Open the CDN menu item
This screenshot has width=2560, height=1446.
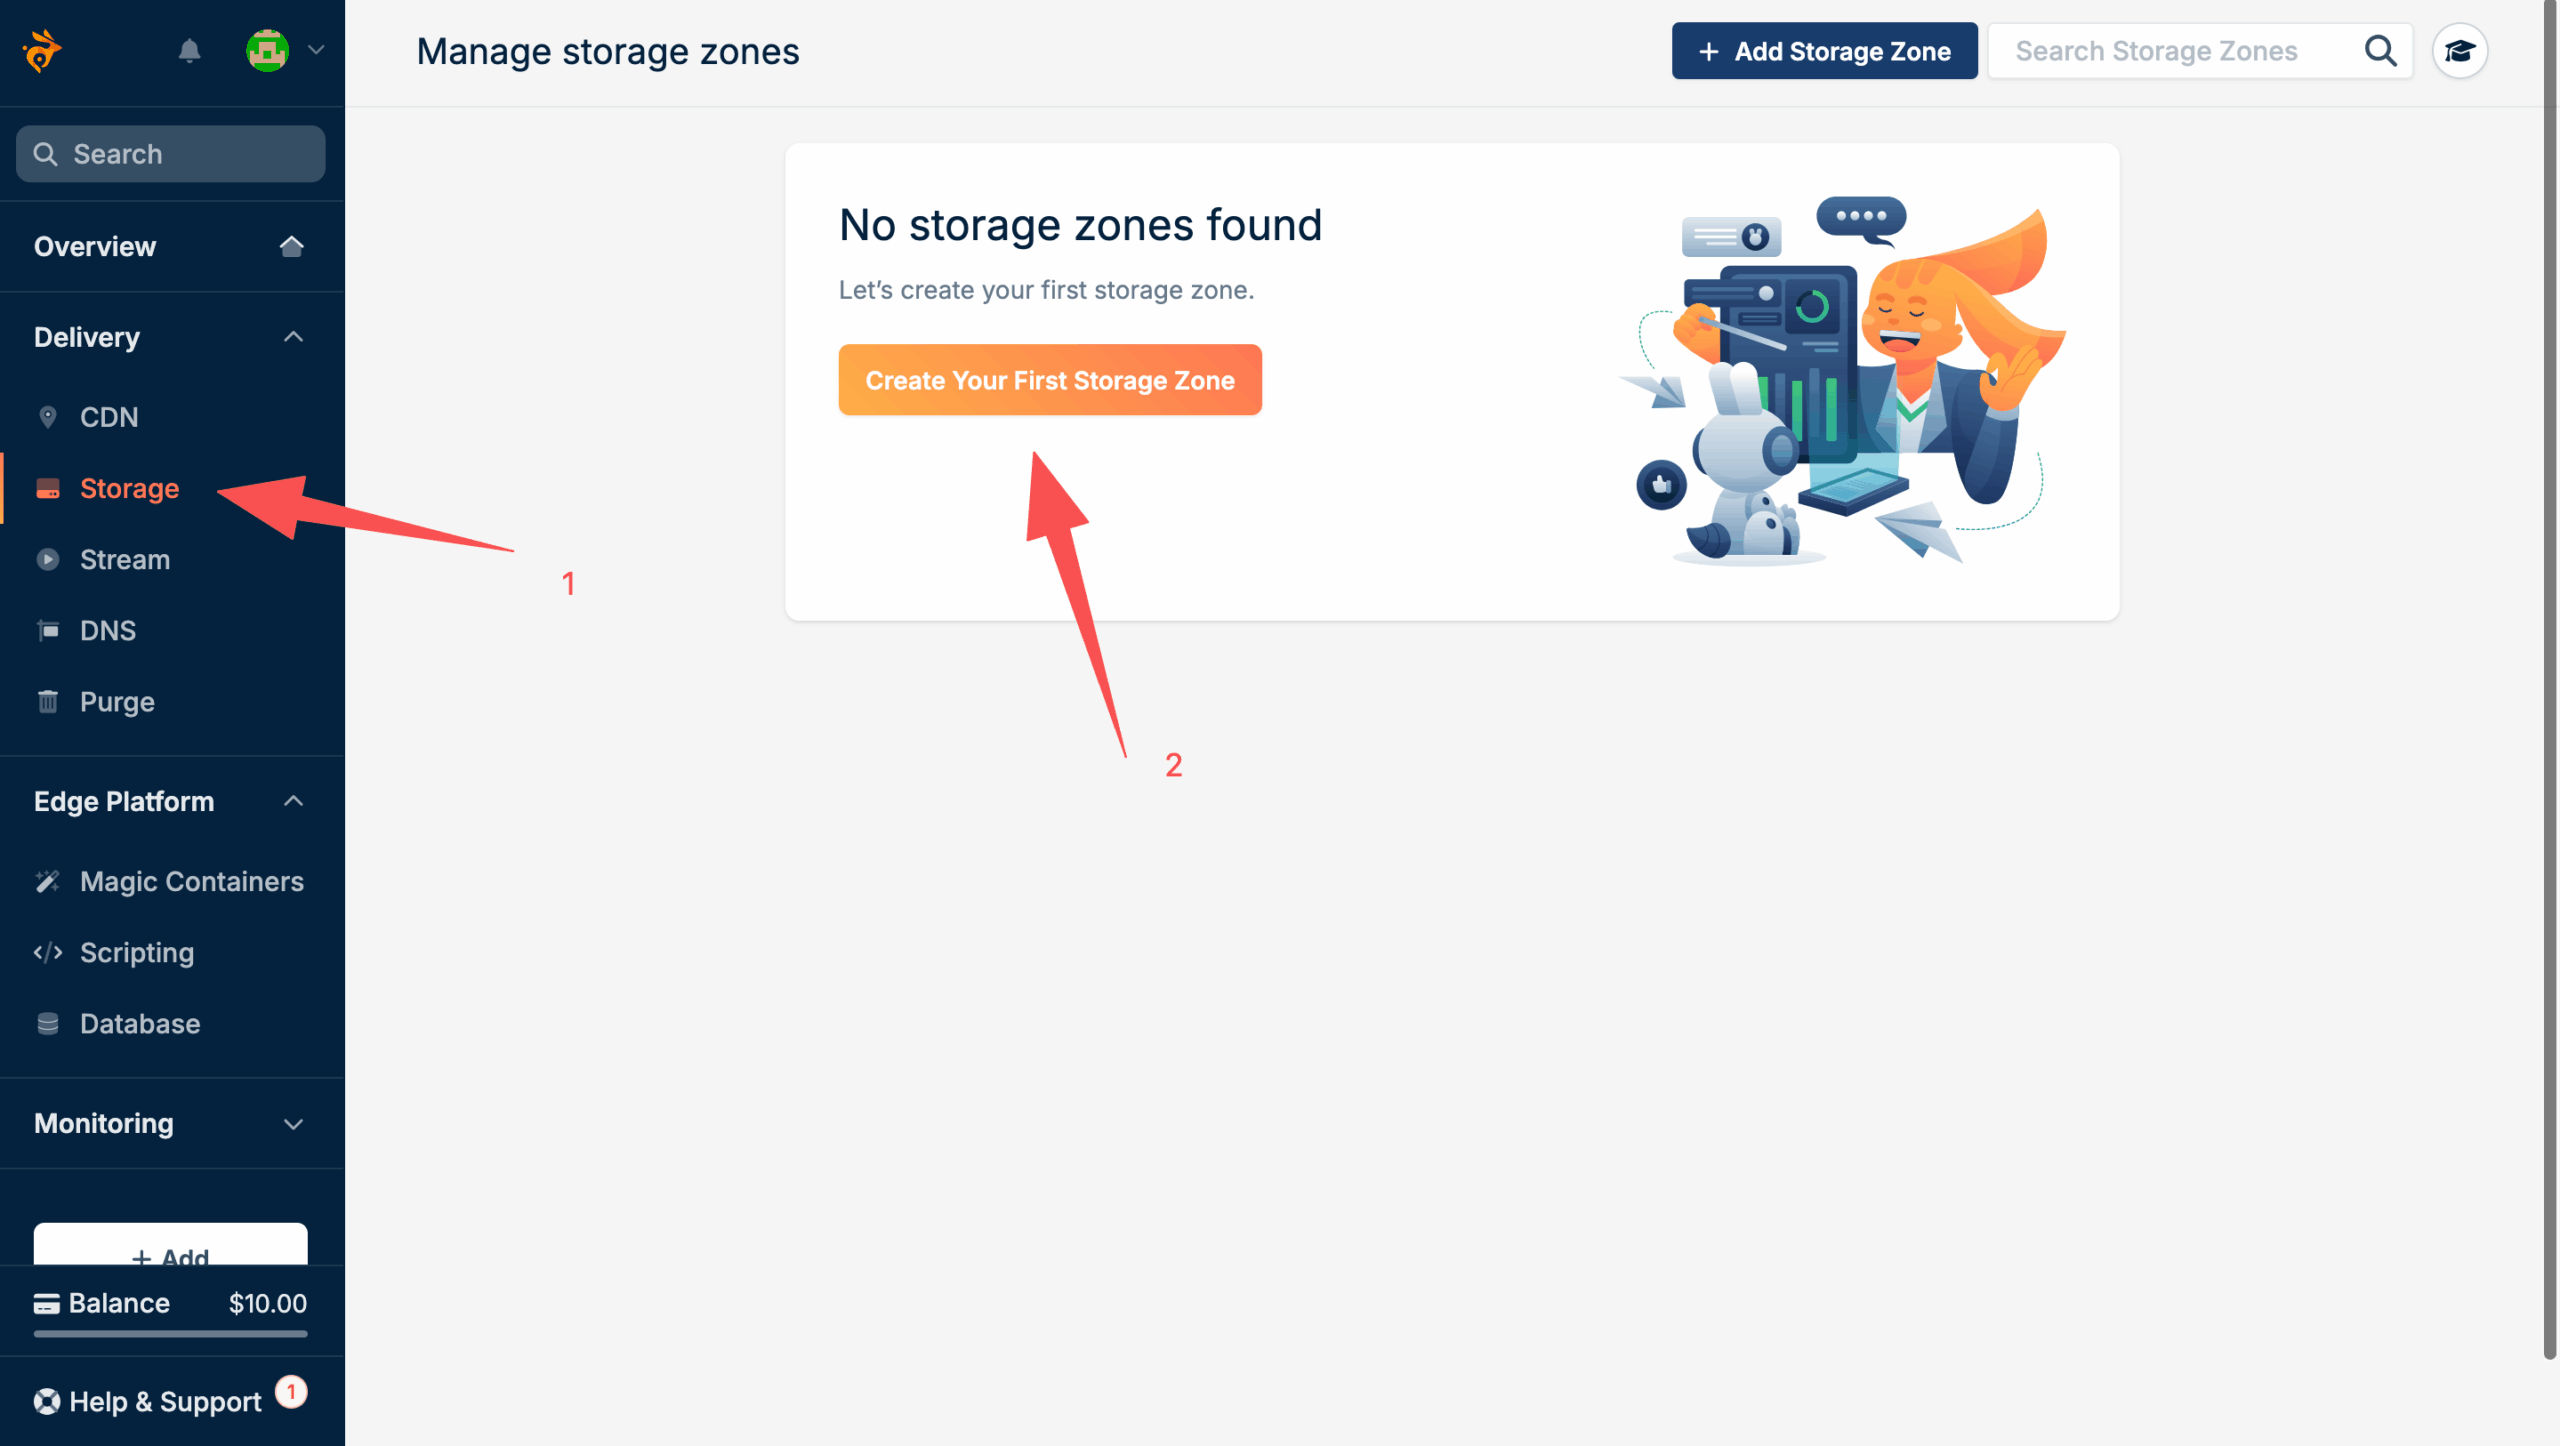[x=109, y=417]
